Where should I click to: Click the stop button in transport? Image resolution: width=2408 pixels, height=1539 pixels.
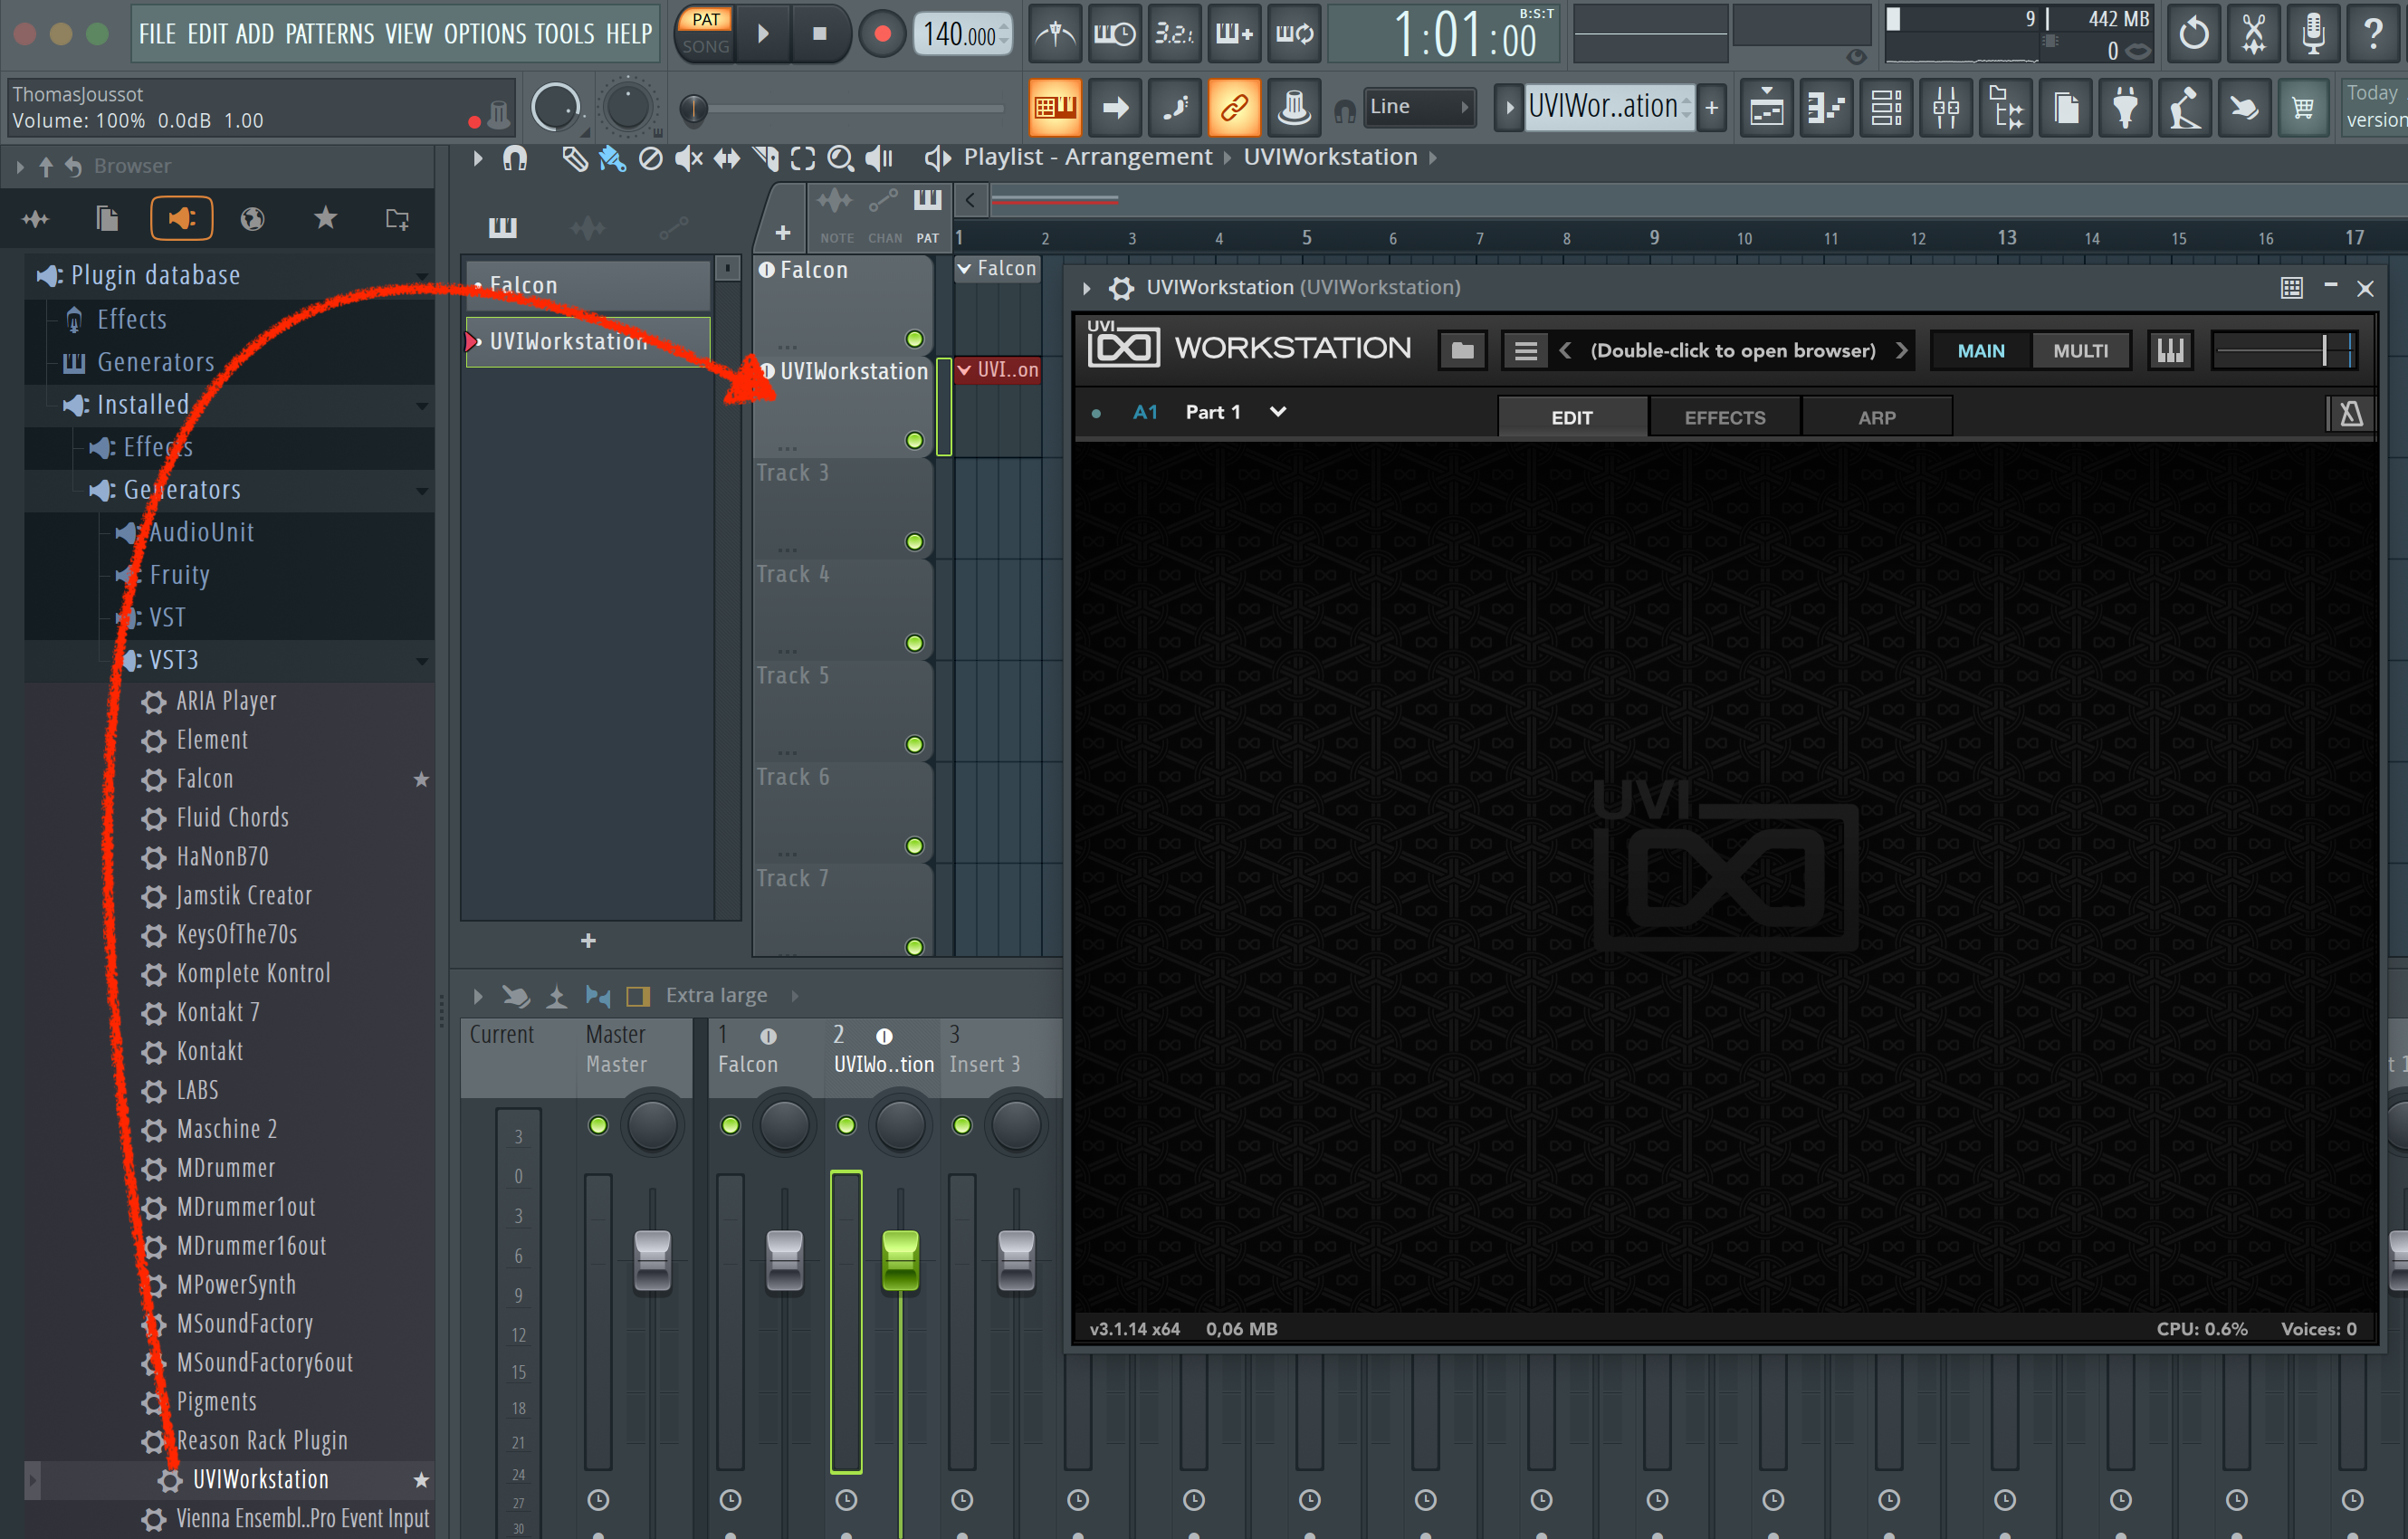click(x=820, y=34)
